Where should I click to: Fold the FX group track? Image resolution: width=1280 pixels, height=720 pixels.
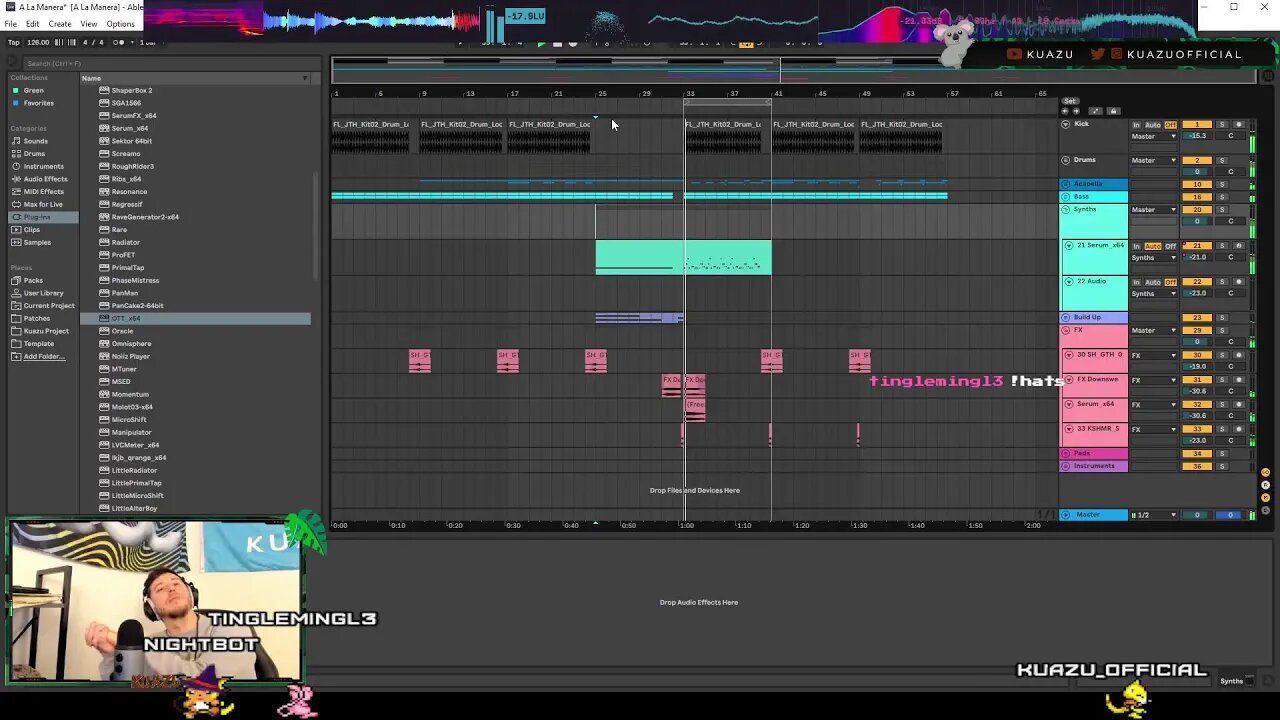pyautogui.click(x=1066, y=330)
